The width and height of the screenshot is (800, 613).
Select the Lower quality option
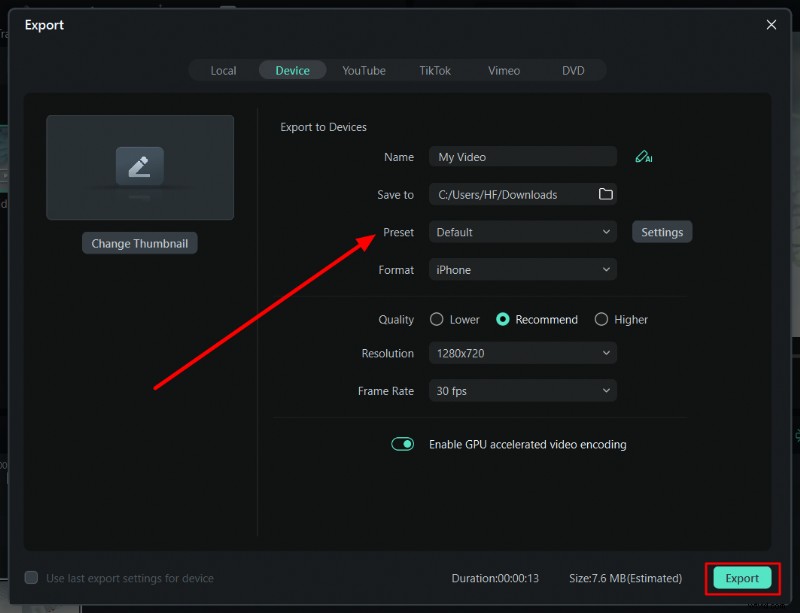tap(436, 319)
